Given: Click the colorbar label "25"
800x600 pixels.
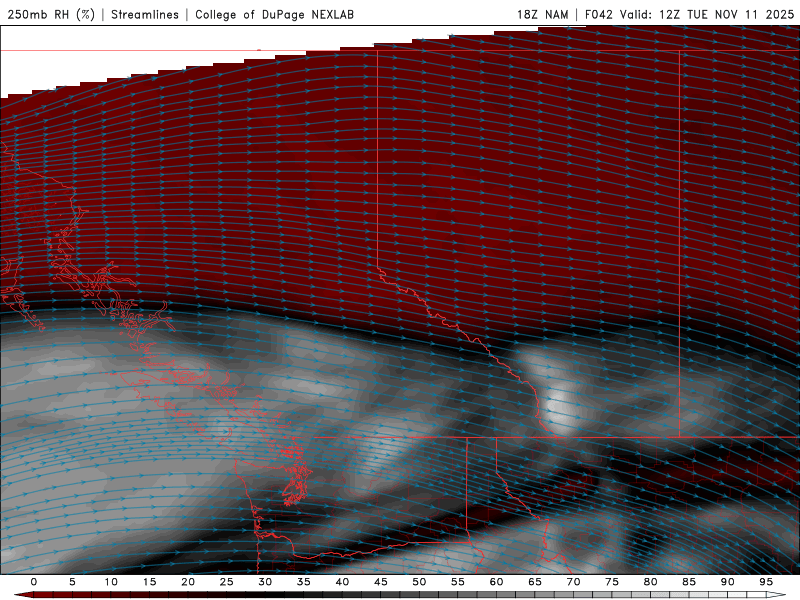Looking at the screenshot, I should (x=227, y=582).
